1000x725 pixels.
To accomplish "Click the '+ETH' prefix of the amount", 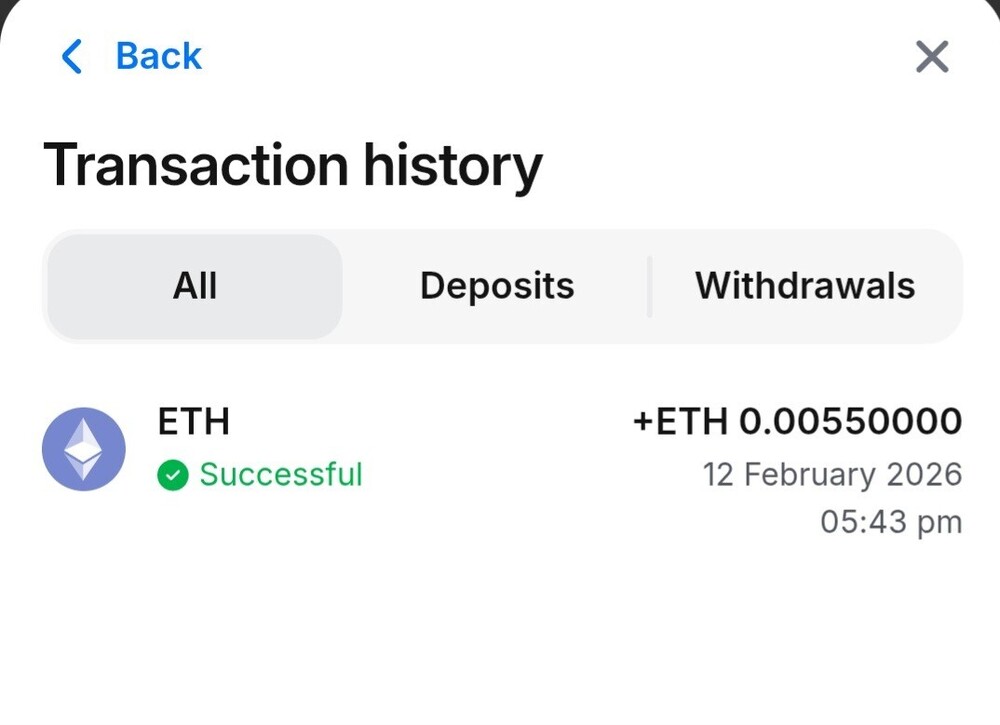I will tap(680, 422).
